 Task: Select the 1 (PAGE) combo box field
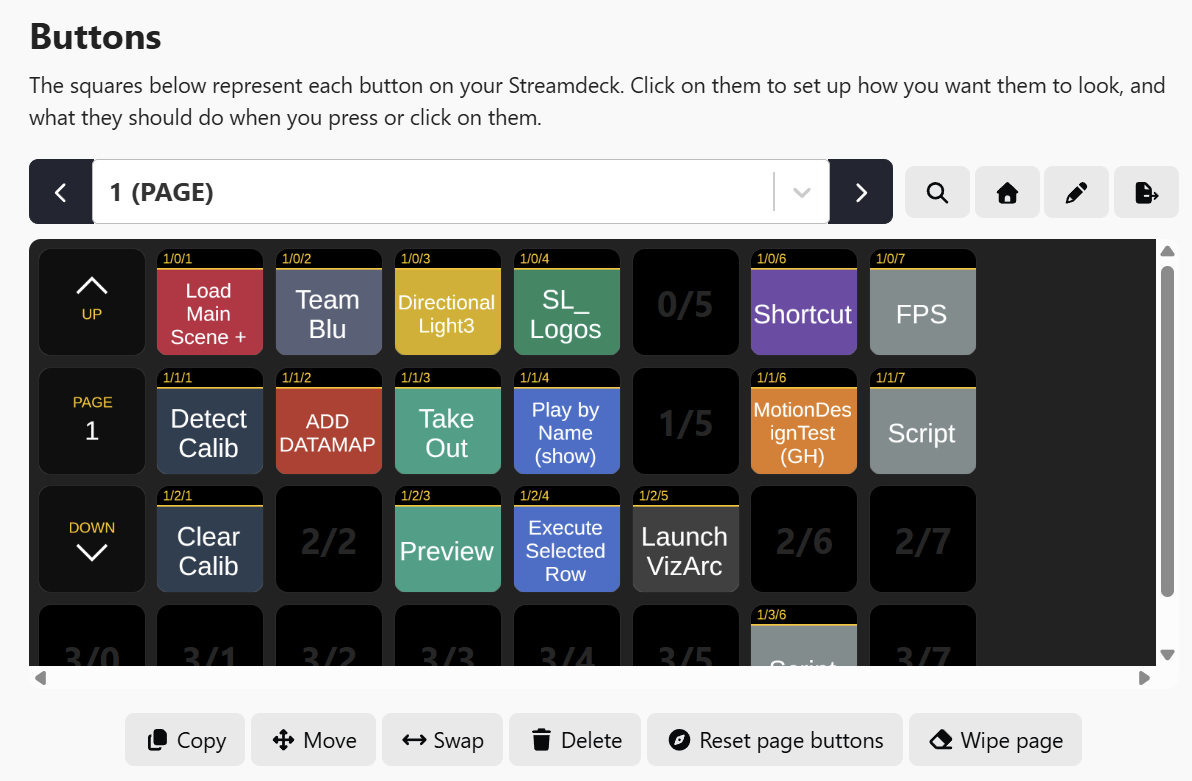pos(430,192)
